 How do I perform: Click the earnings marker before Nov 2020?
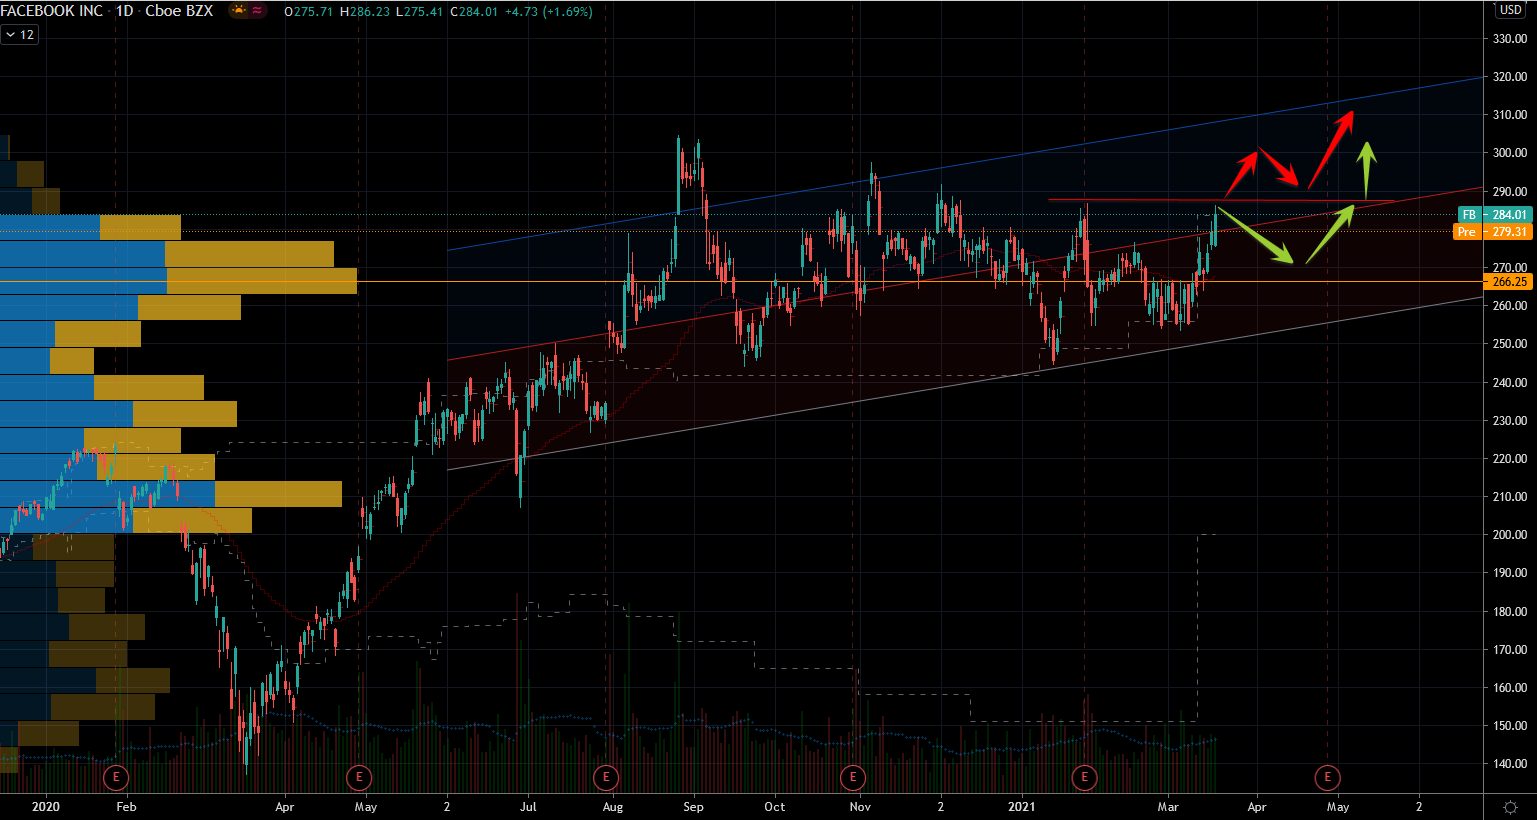point(852,777)
